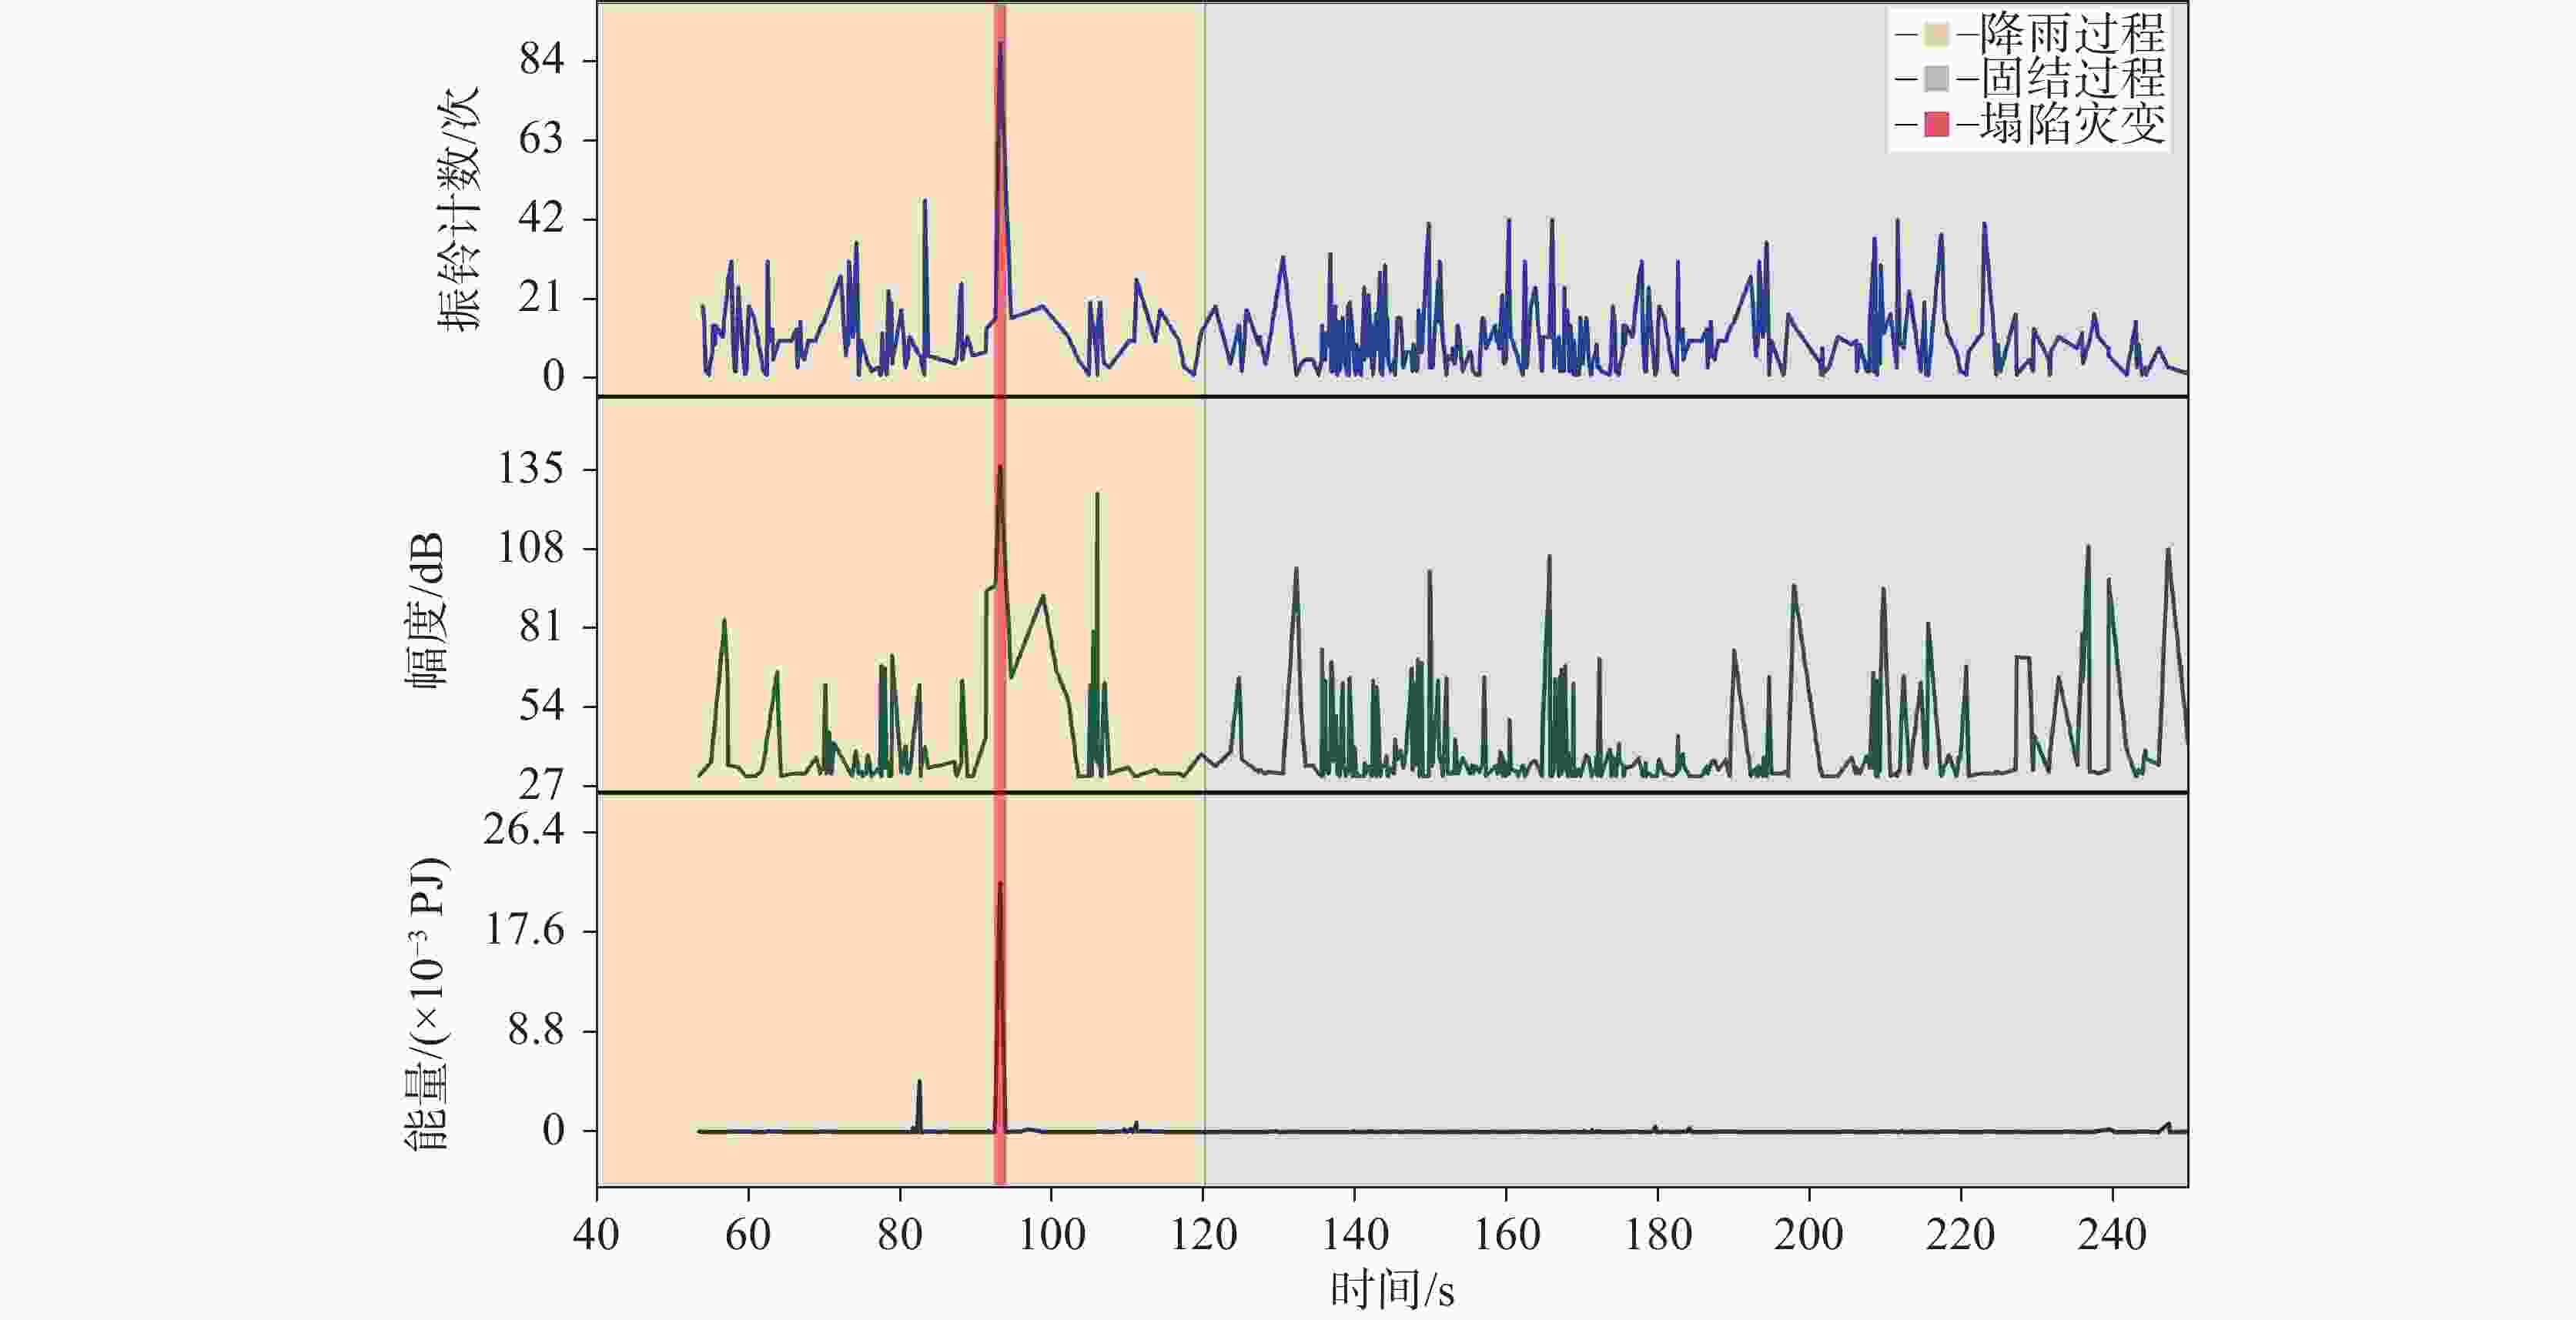Click the x-axis tick label 40
The height and width of the screenshot is (1320, 2576).
(x=596, y=1235)
